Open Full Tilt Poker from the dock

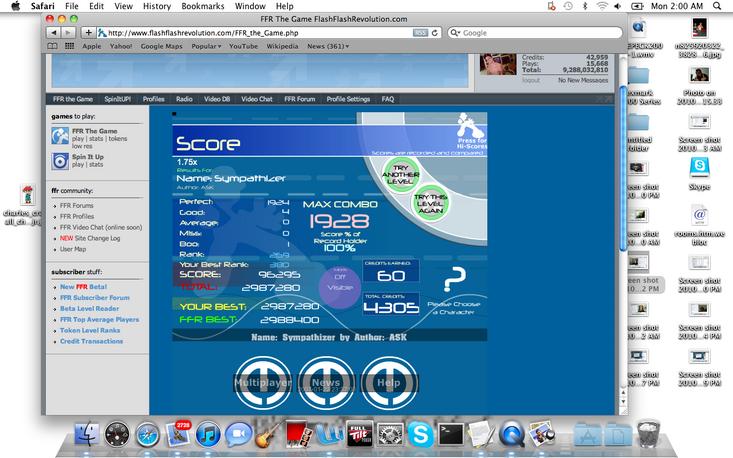coord(359,434)
